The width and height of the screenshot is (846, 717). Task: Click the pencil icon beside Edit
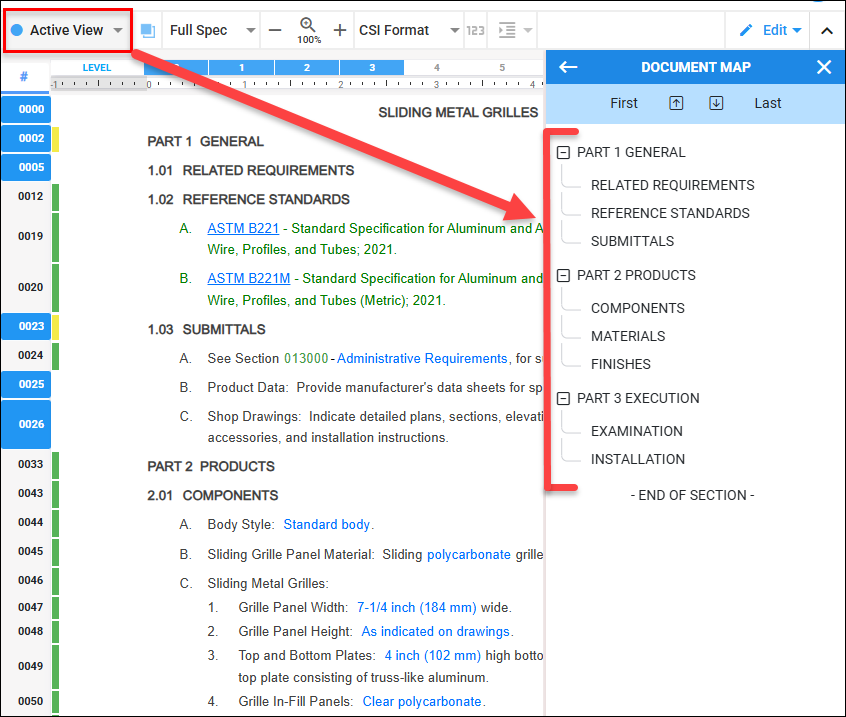pyautogui.click(x=746, y=30)
